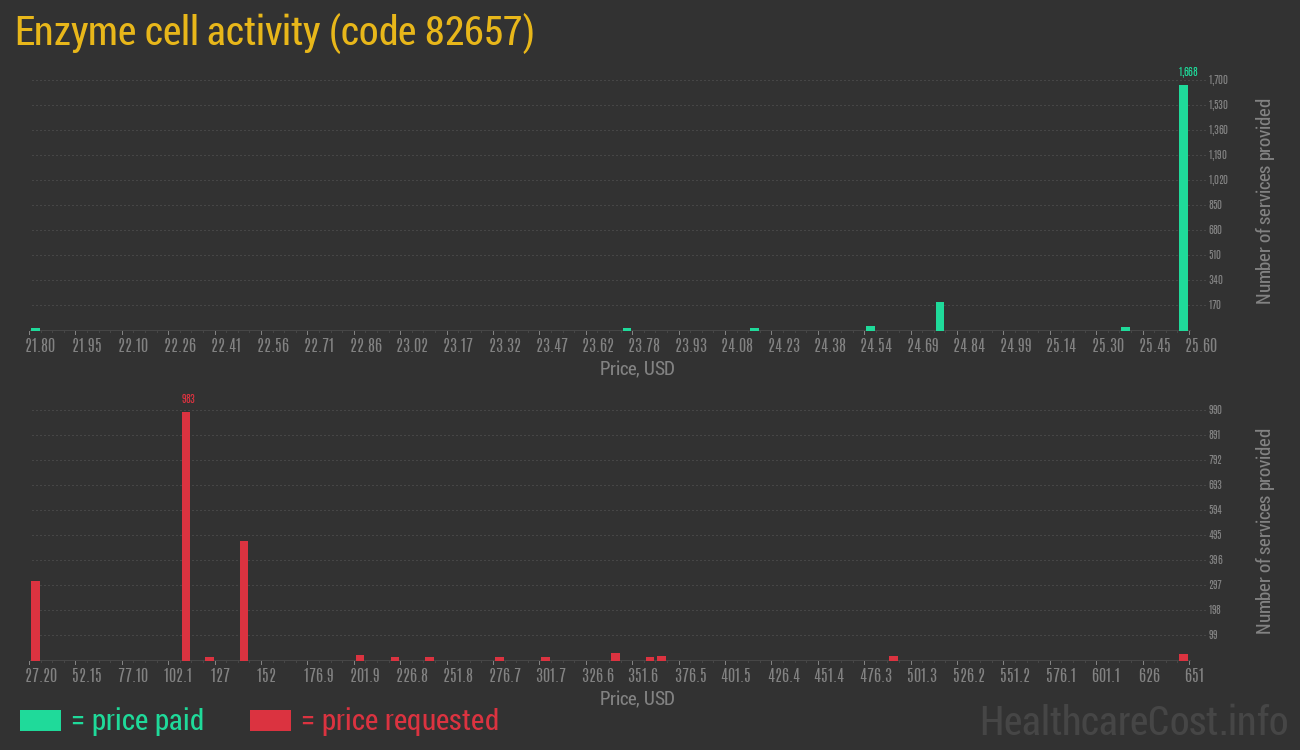Click the green bar between 24.69 and 24.84
The width and height of the screenshot is (1300, 750).
point(940,316)
